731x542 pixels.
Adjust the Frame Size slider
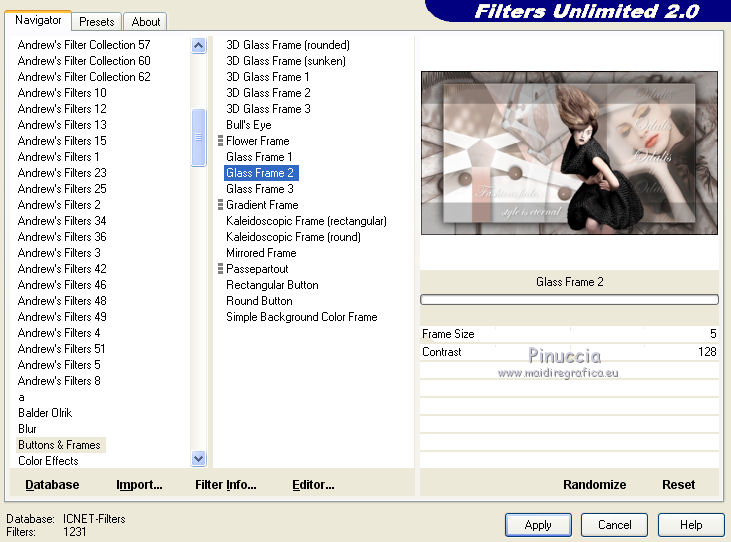pyautogui.click(x=569, y=334)
